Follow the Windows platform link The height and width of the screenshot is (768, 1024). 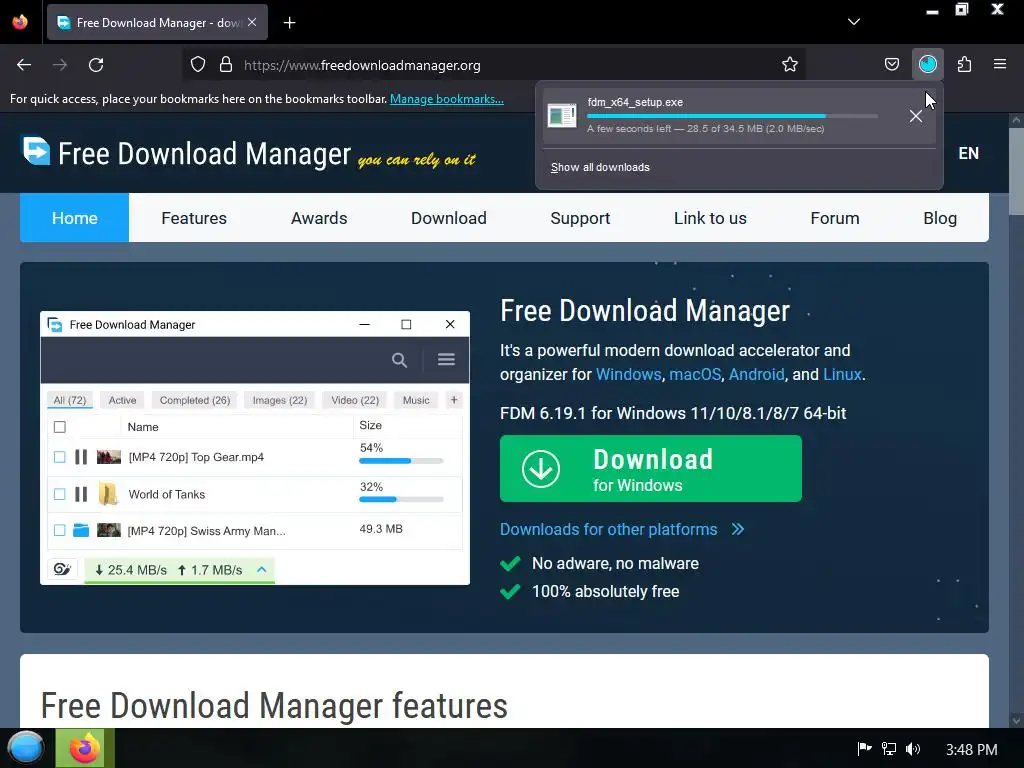pos(628,374)
